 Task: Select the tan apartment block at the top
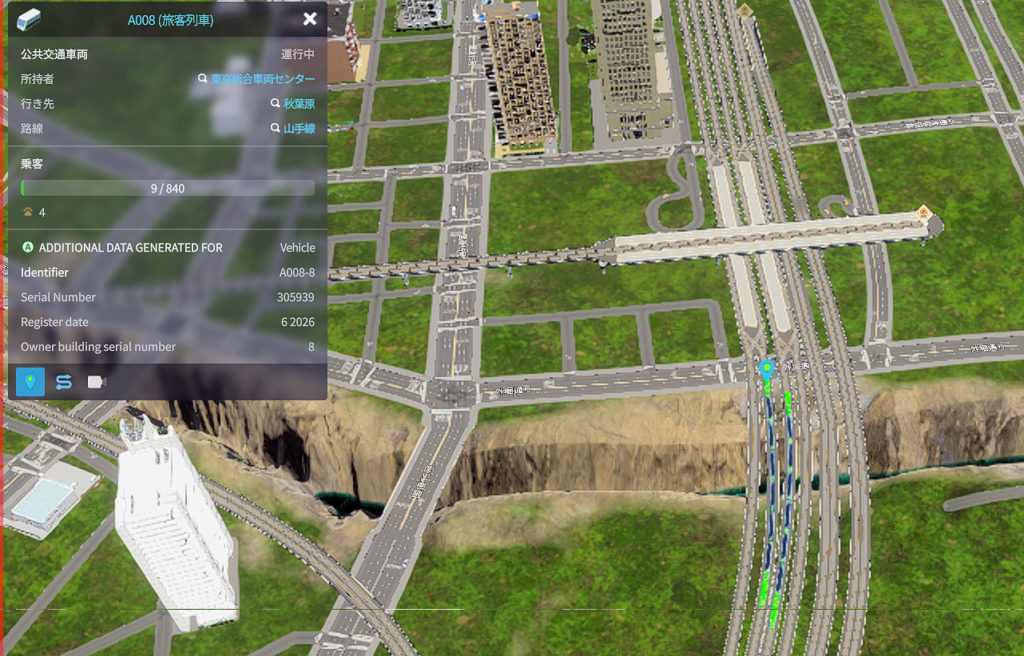520,80
